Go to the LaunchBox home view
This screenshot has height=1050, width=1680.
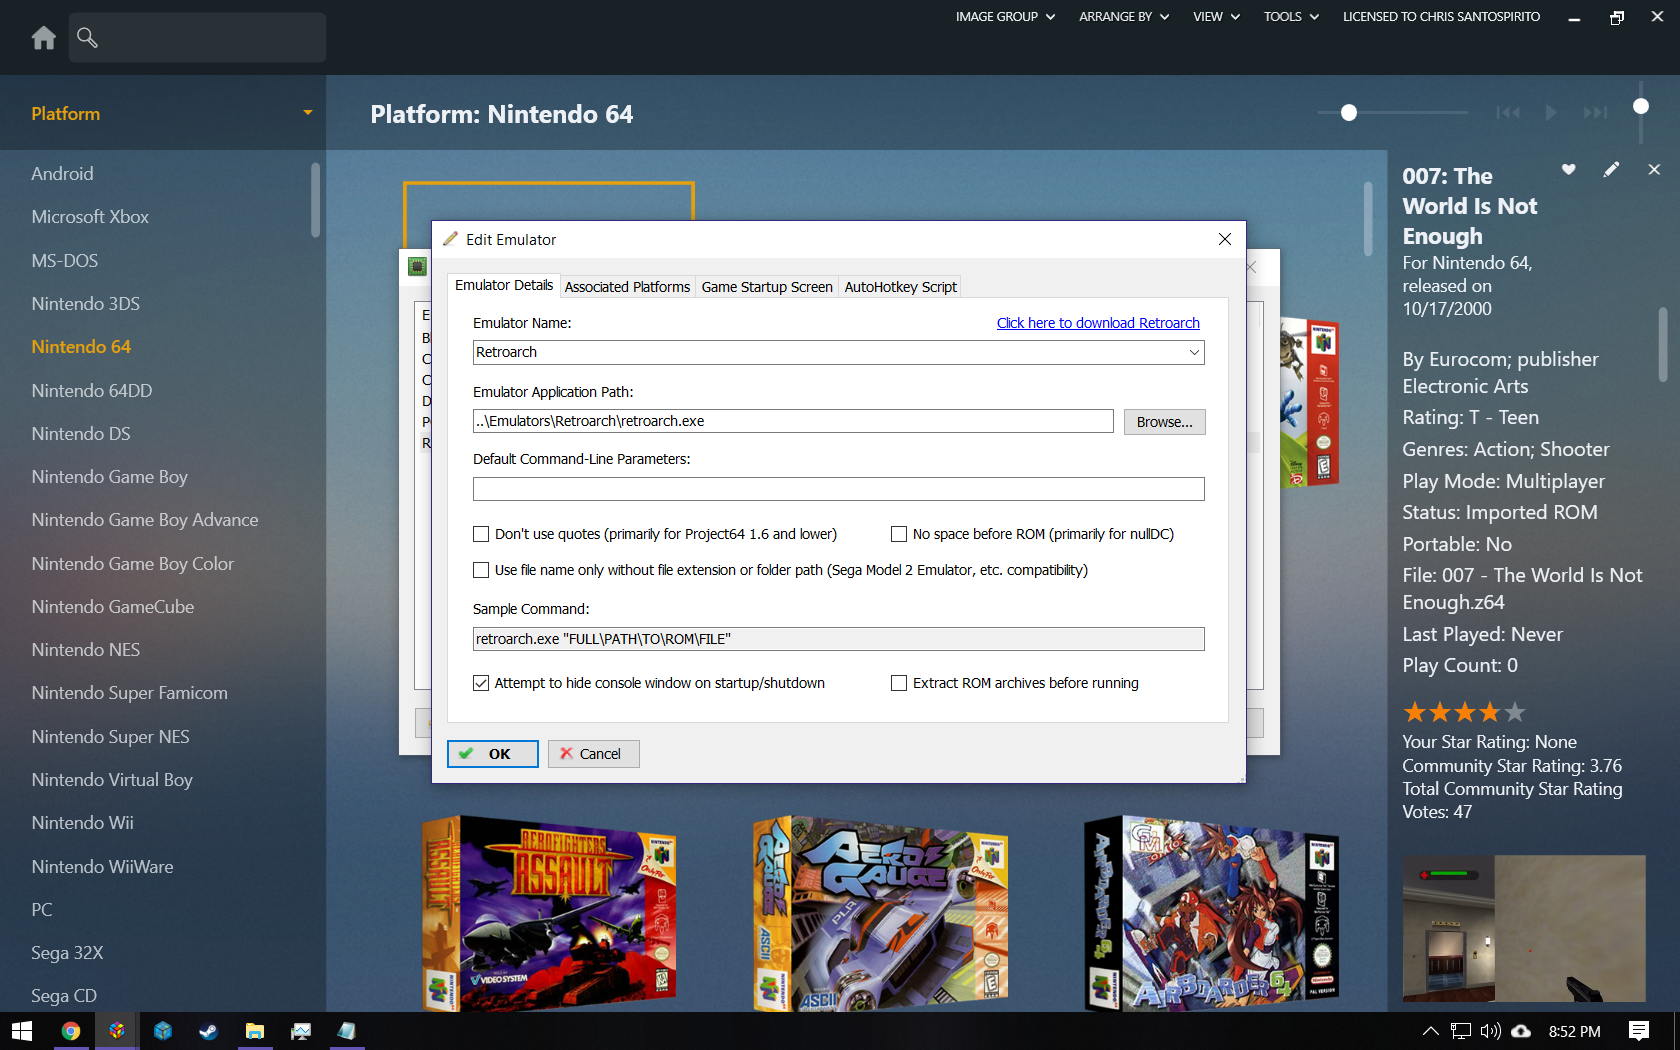44,38
